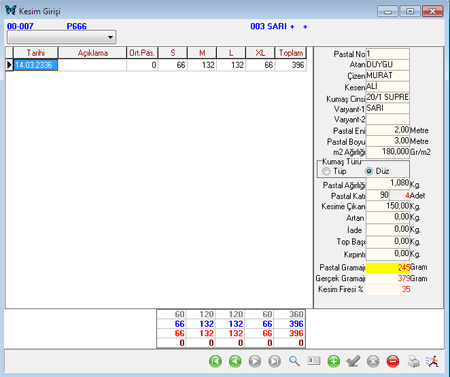This screenshot has width=450, height=377.
Task: Click the Atan field containing DUYGU
Action: 387,65
